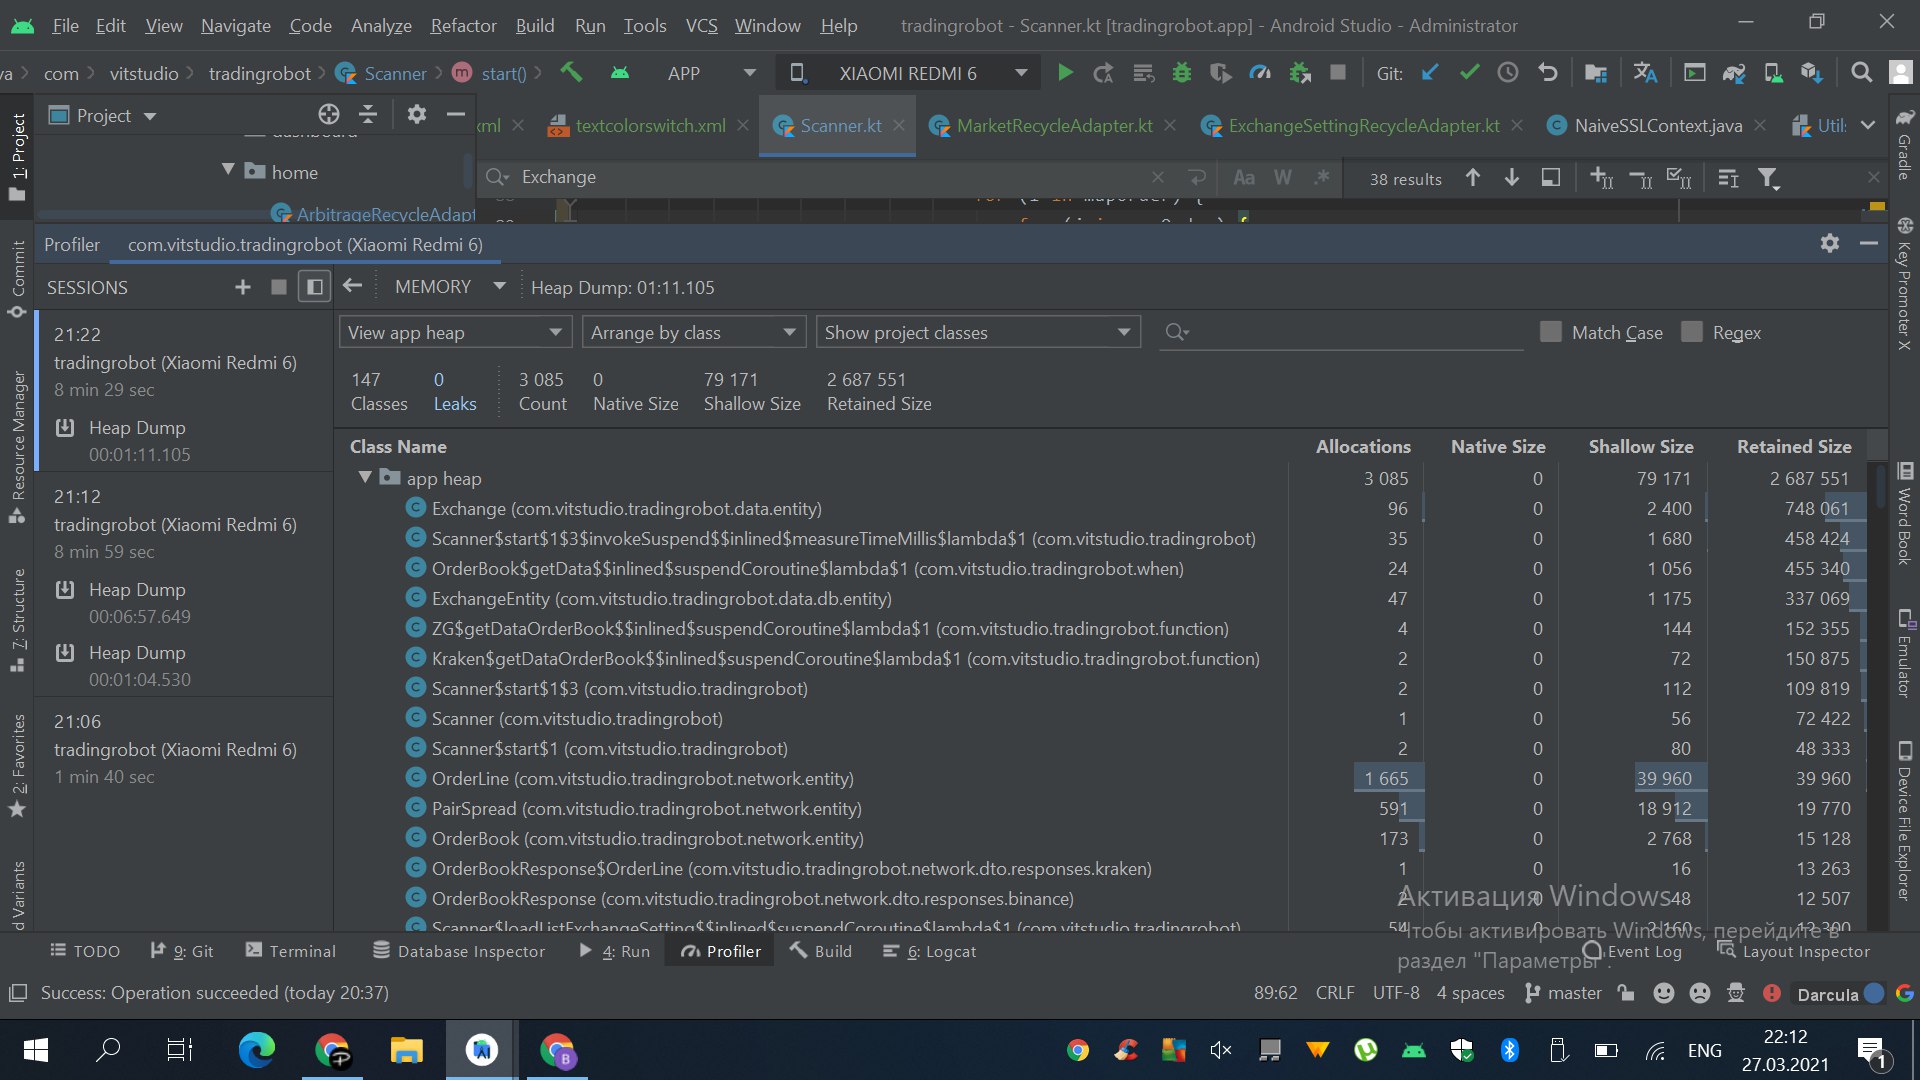Open Microsoft Edge from taskbar

[256, 1050]
